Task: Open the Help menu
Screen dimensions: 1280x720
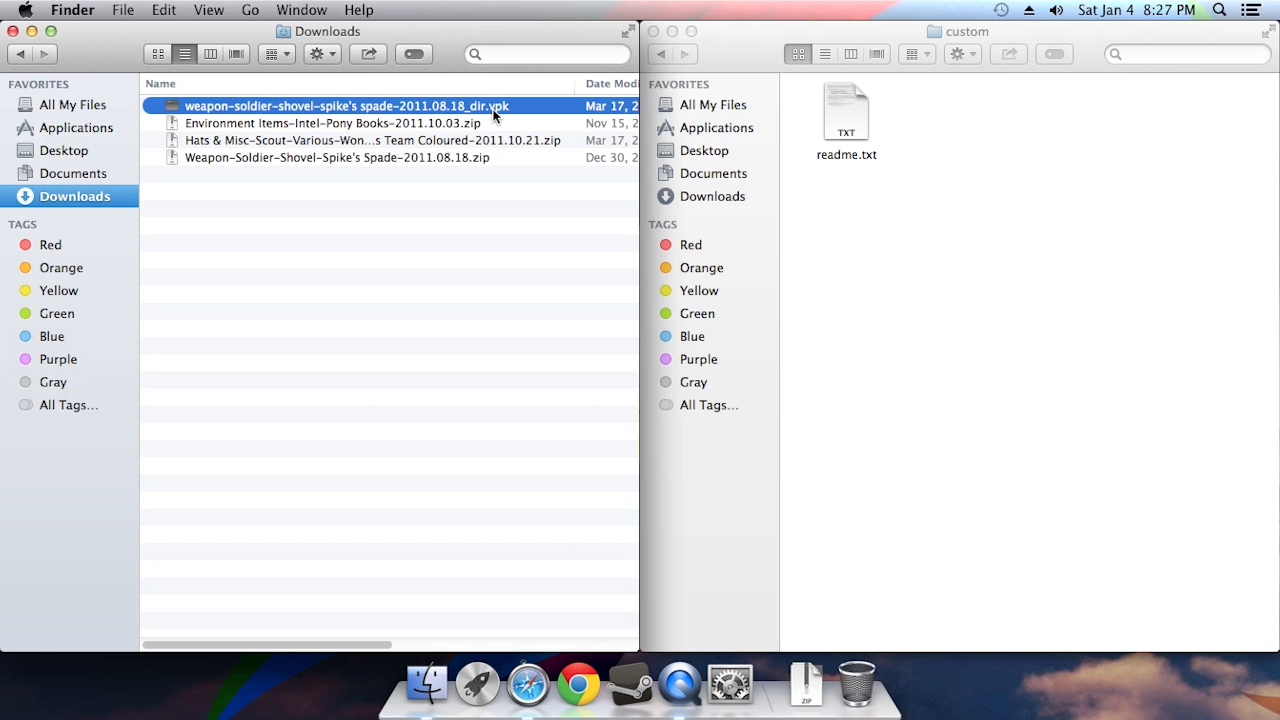Action: (x=359, y=10)
